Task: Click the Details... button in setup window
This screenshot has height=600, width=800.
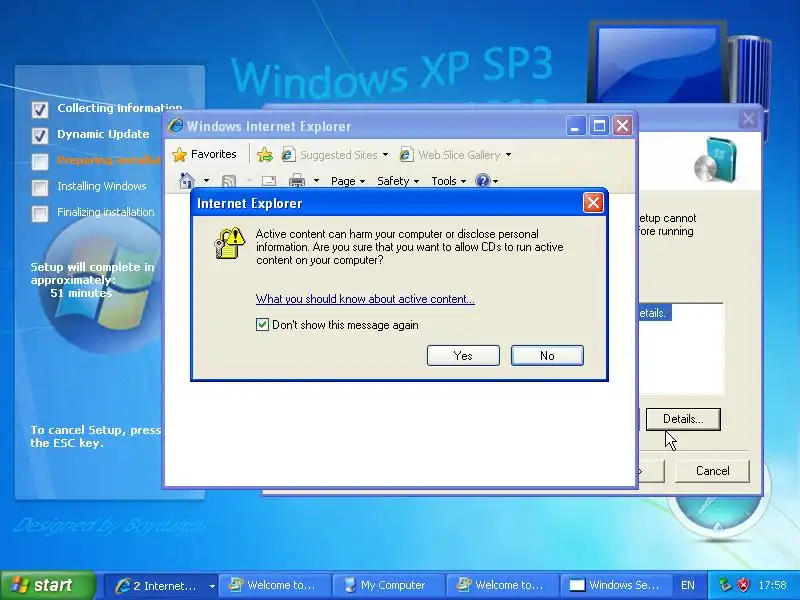Action: [x=683, y=419]
